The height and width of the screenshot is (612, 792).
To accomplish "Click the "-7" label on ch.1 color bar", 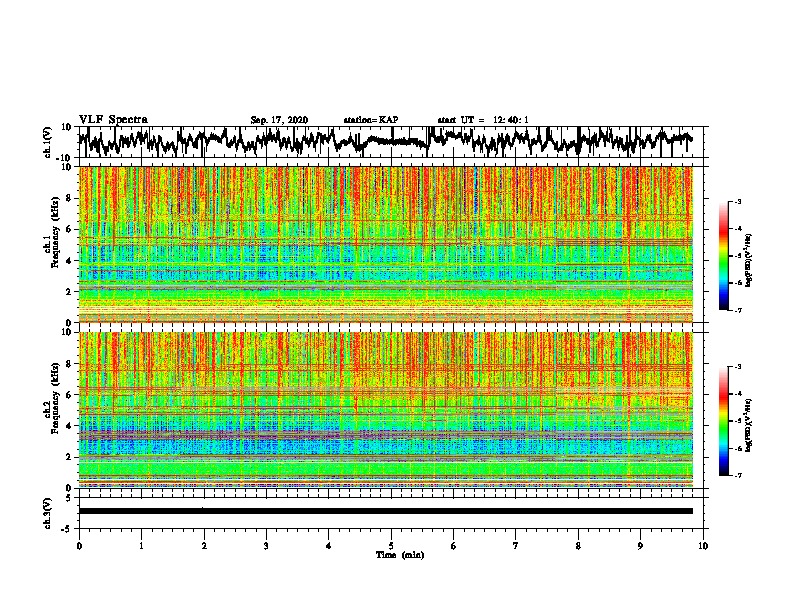I will pos(737,310).
